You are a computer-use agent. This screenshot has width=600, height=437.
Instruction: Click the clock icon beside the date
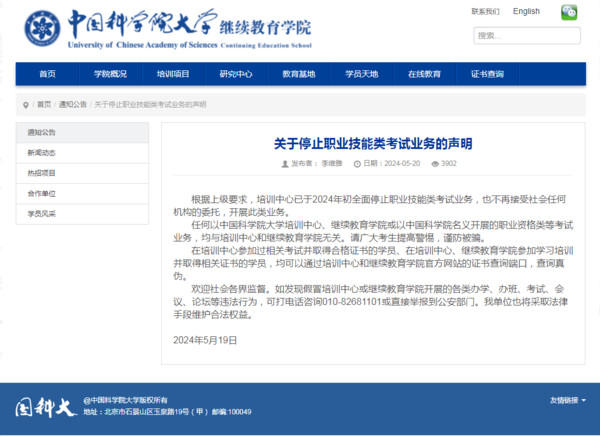click(x=357, y=164)
